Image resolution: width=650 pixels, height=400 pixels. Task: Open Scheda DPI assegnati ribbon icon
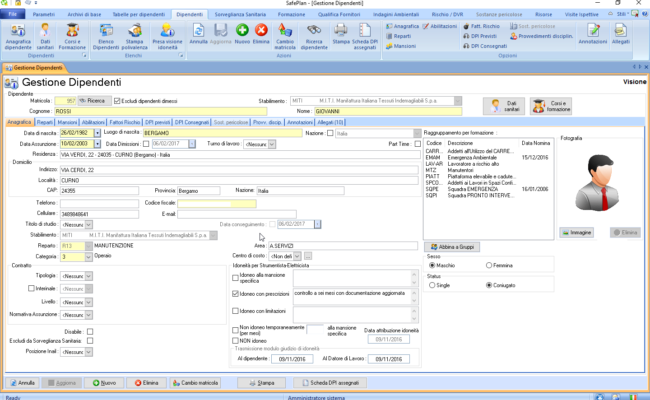[365, 36]
